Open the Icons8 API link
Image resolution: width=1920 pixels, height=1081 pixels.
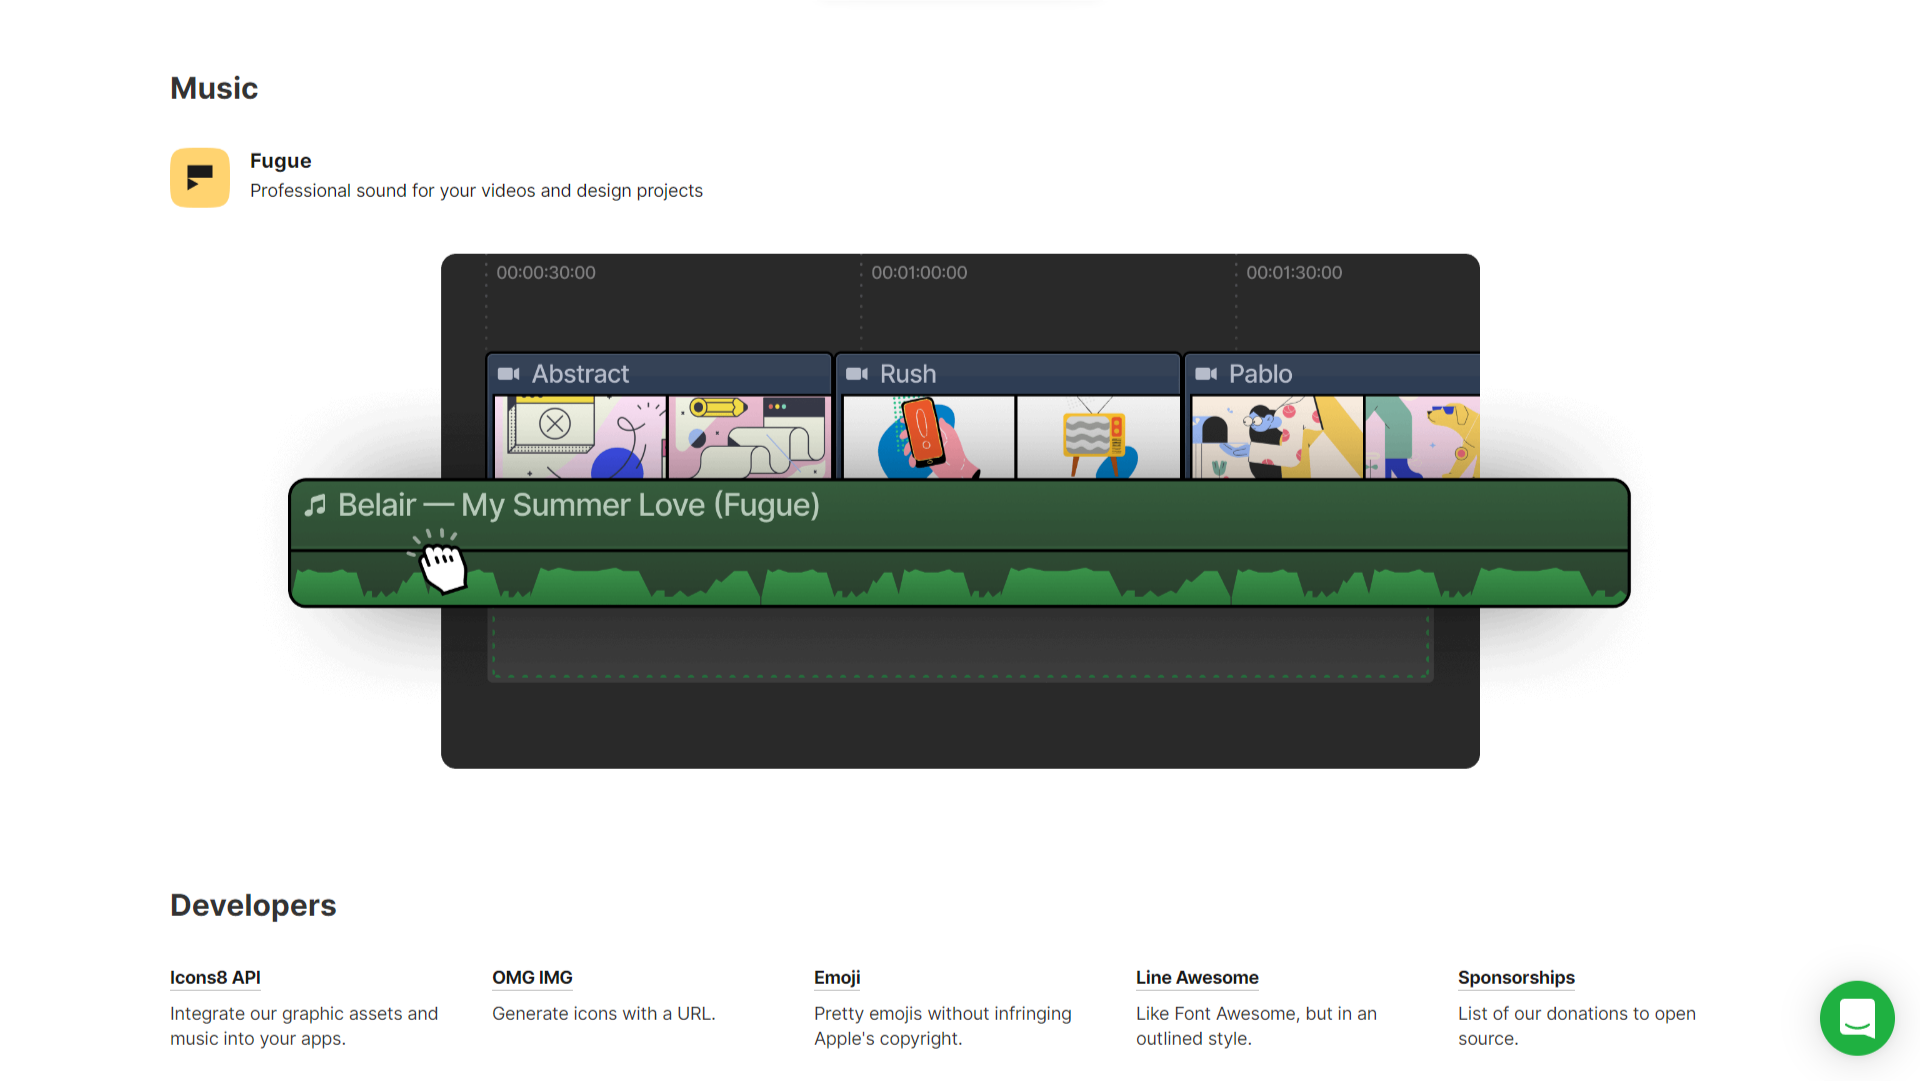coord(215,978)
